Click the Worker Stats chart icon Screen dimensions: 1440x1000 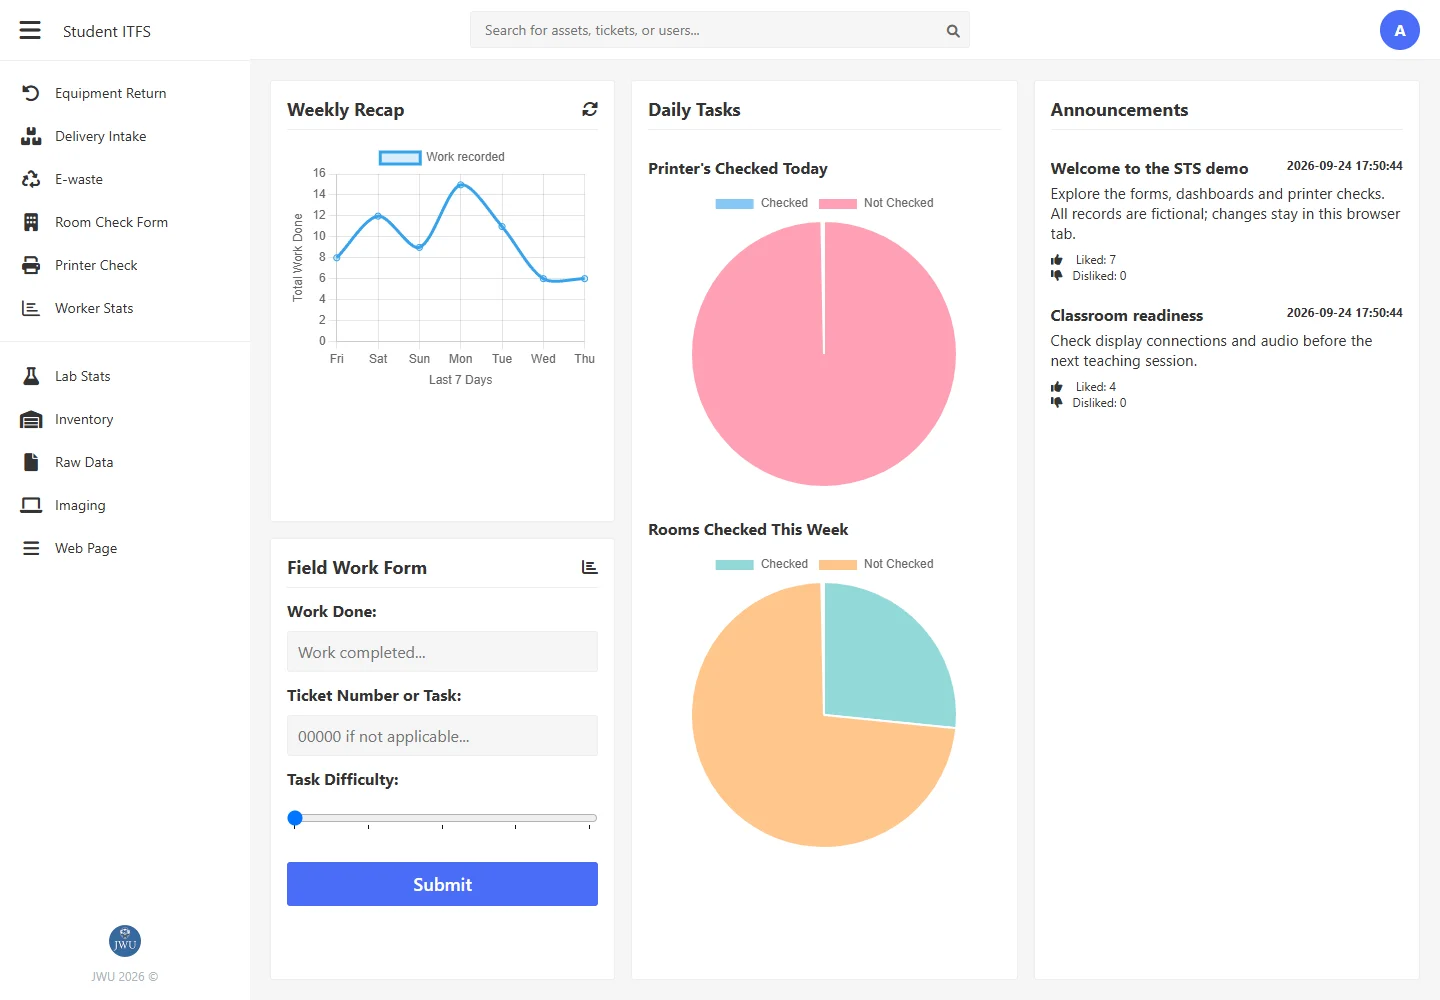31,308
